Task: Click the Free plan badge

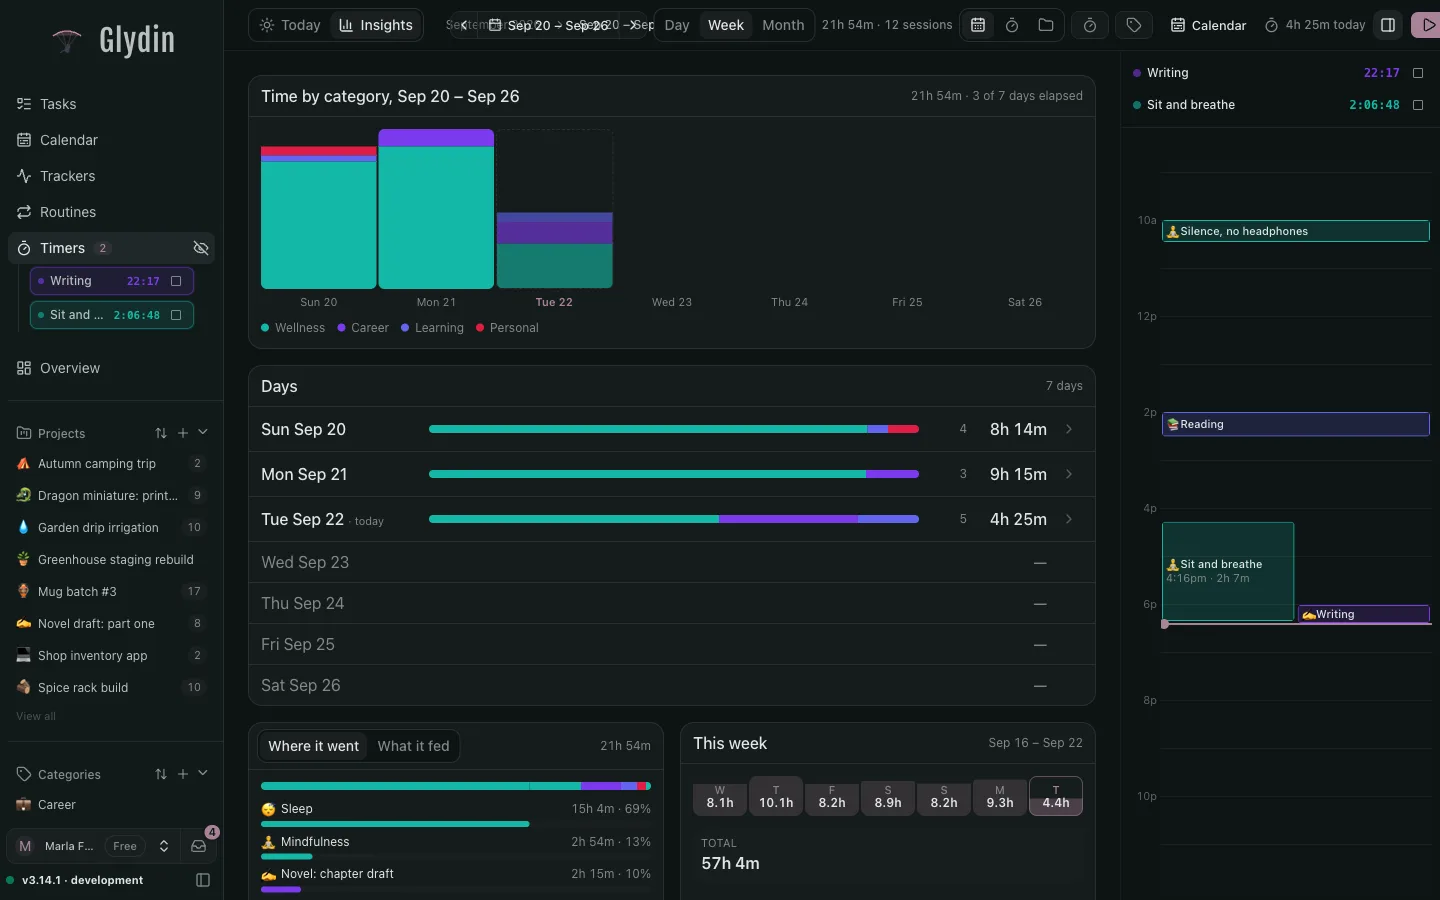Action: pyautogui.click(x=125, y=846)
